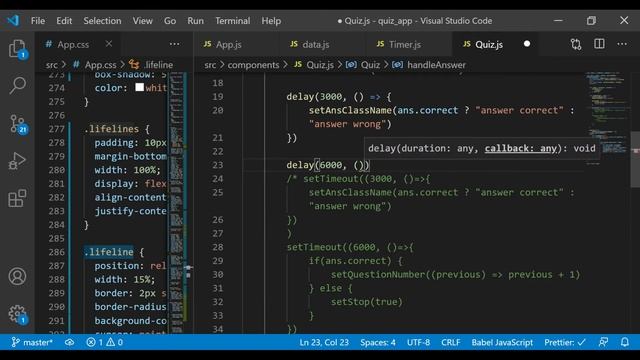Click Quiz symbol breadcrumb
The image size is (640, 360).
click(x=370, y=64)
